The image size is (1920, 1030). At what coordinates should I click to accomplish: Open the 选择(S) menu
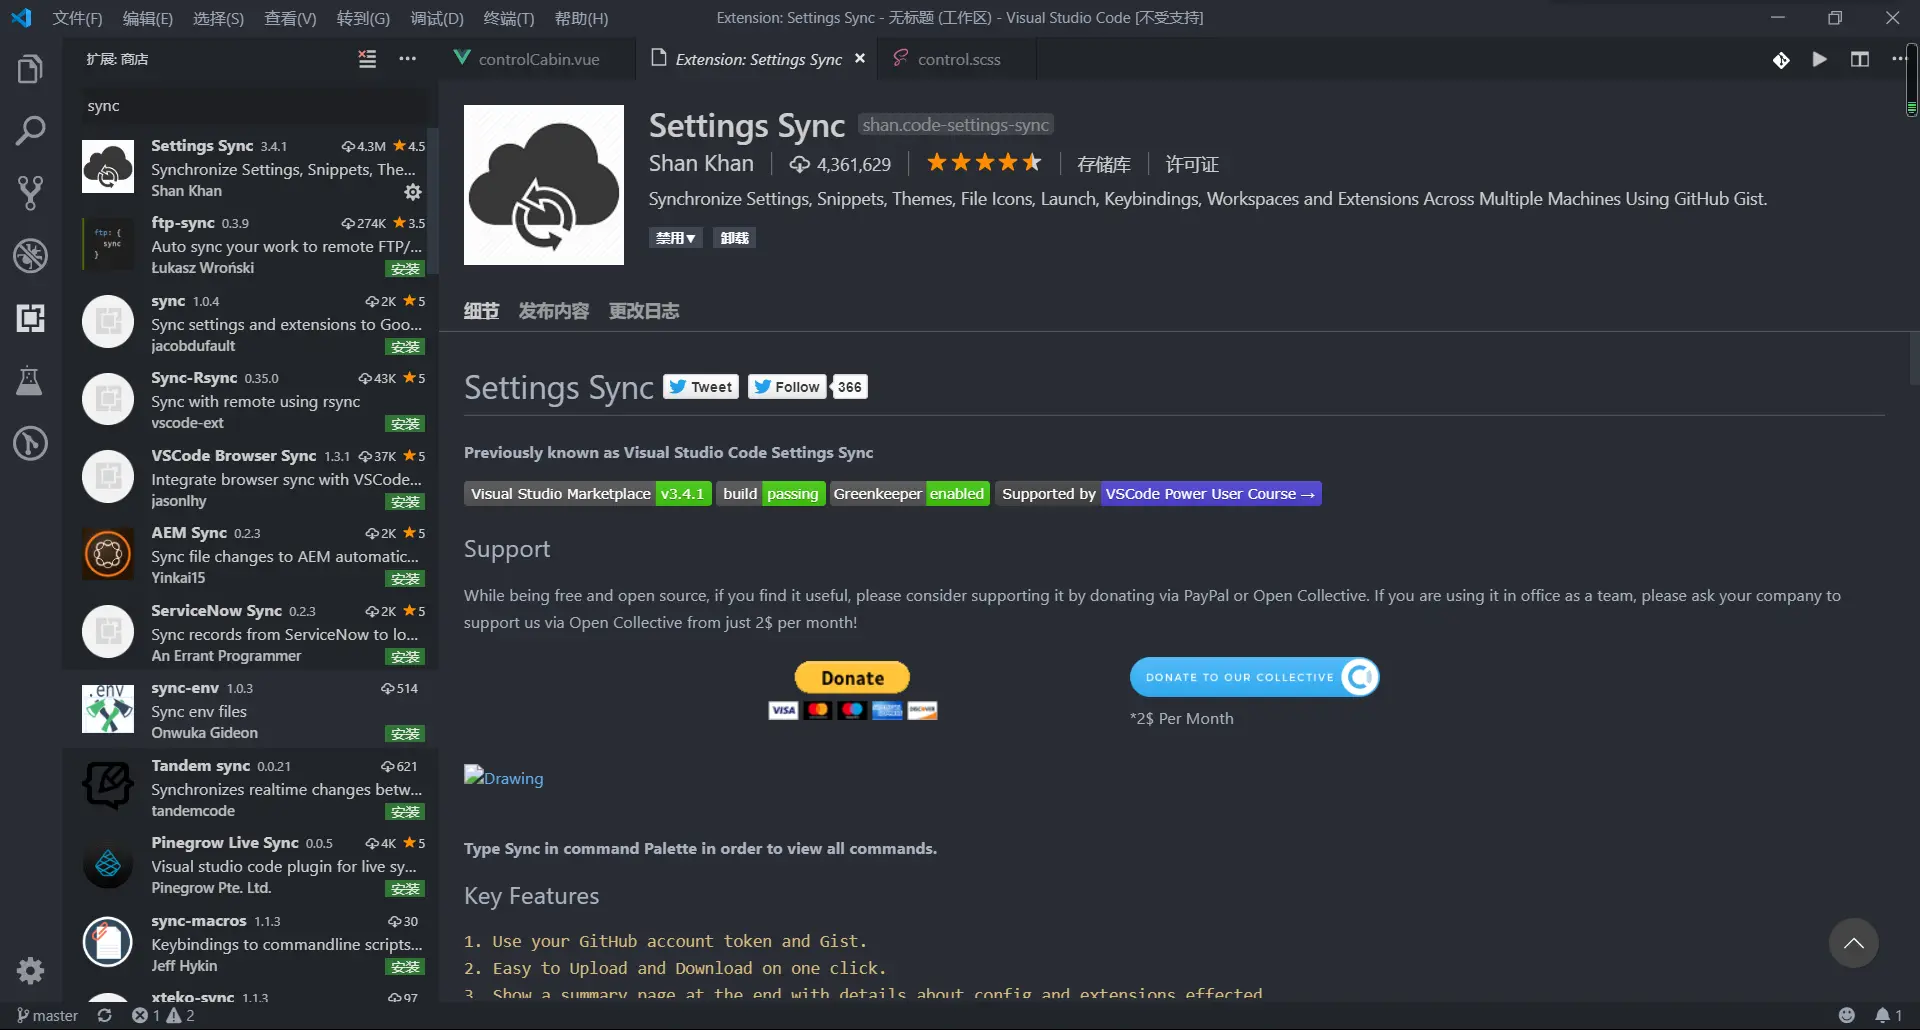coord(218,18)
